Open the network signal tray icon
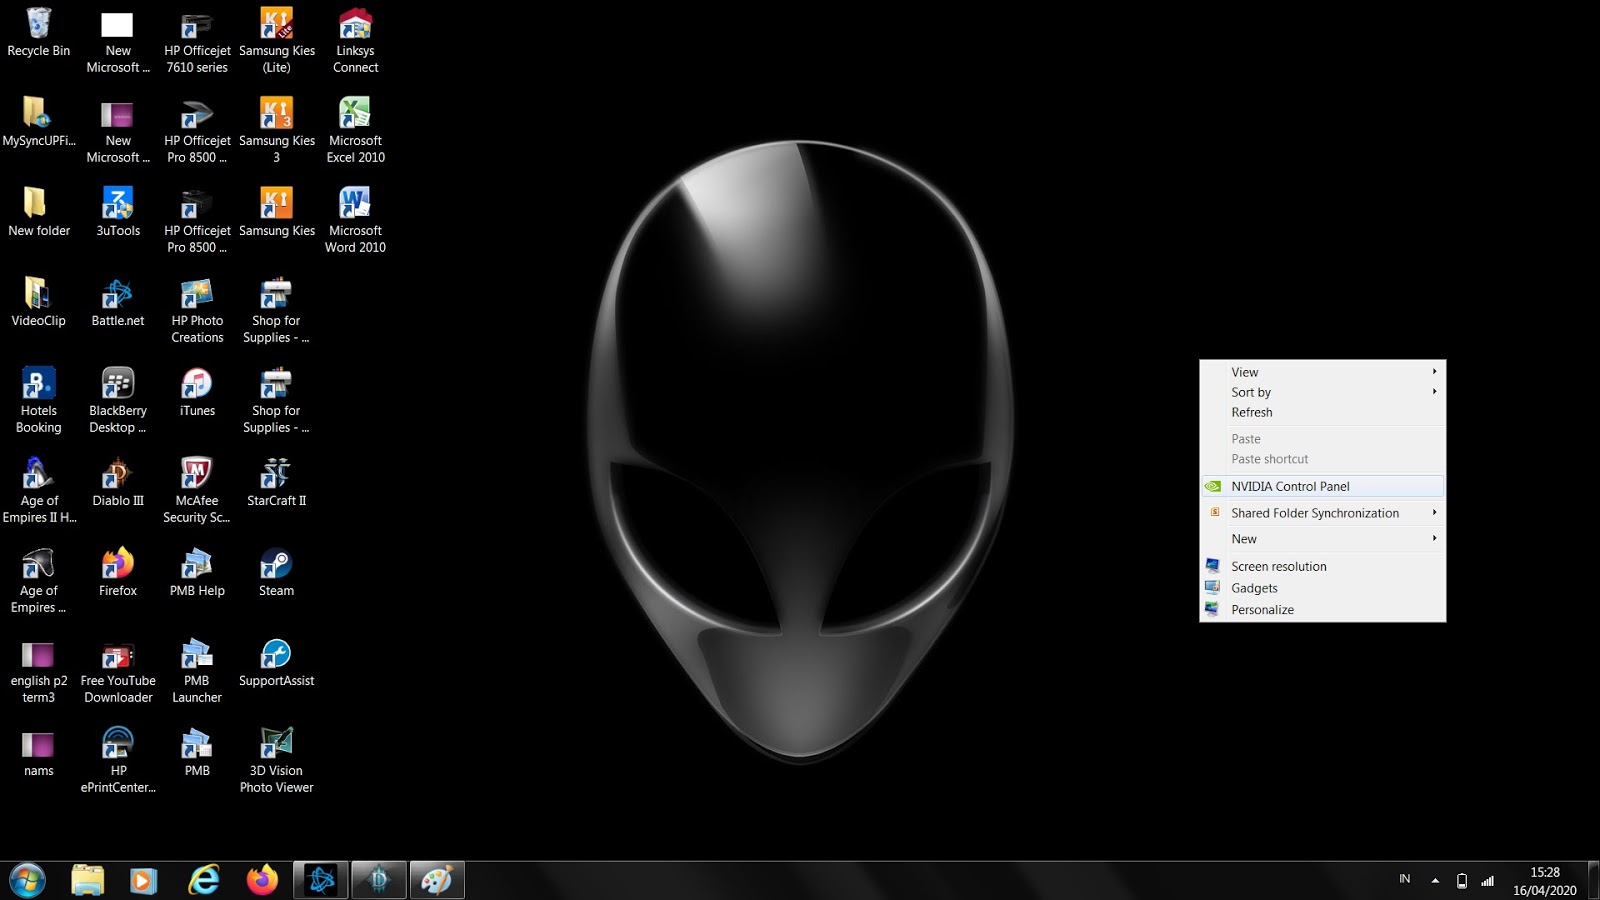Viewport: 1600px width, 900px height. 1487,880
